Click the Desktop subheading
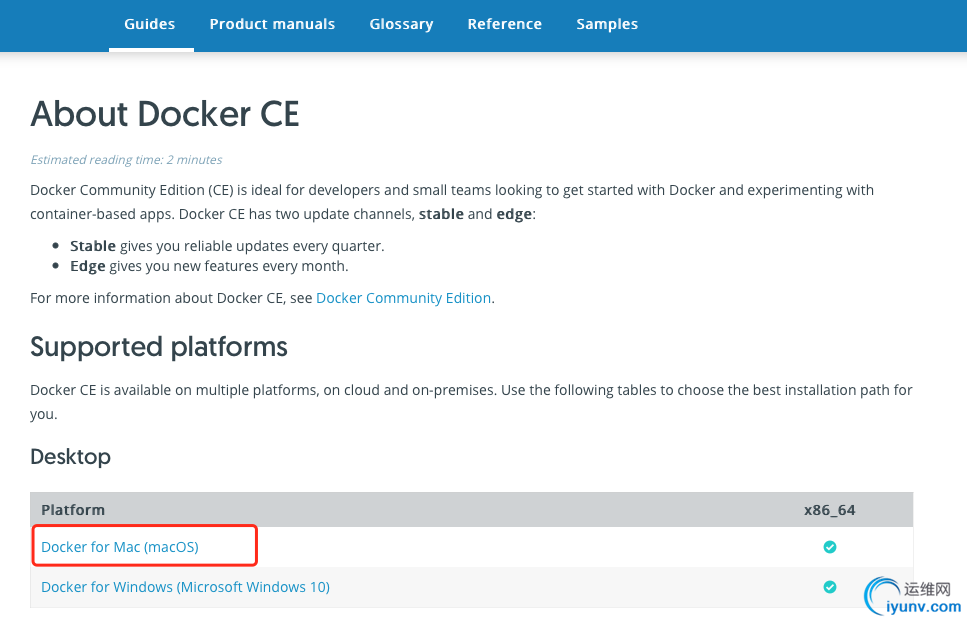The height and width of the screenshot is (623, 967). (x=70, y=457)
